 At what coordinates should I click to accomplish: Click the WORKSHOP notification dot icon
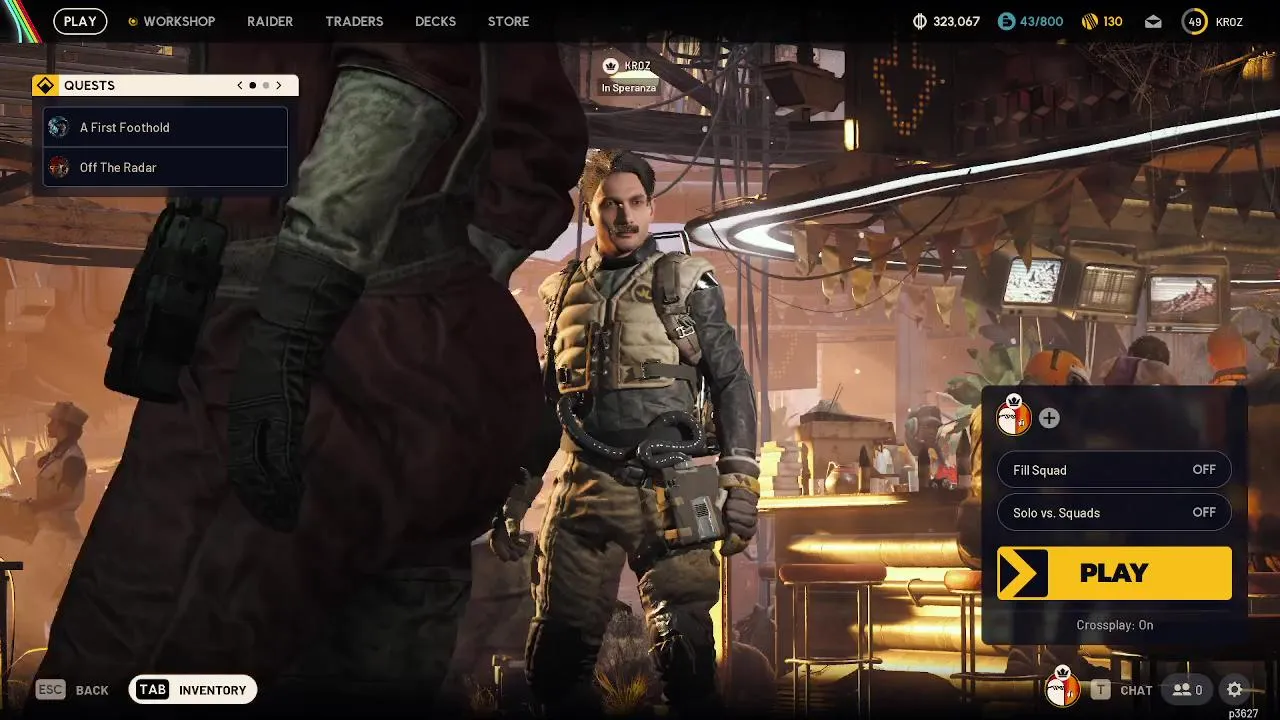[x=132, y=21]
